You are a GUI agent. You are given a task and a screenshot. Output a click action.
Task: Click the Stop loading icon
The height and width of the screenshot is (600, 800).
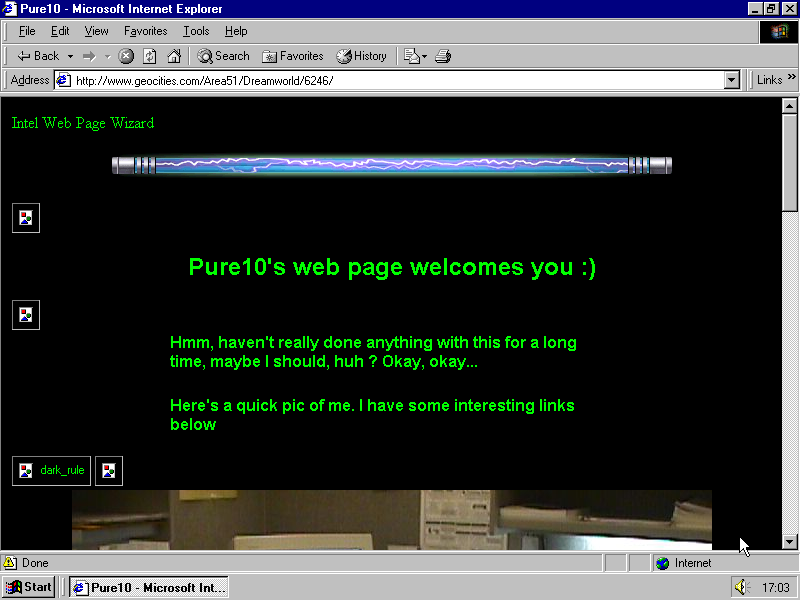(126, 56)
